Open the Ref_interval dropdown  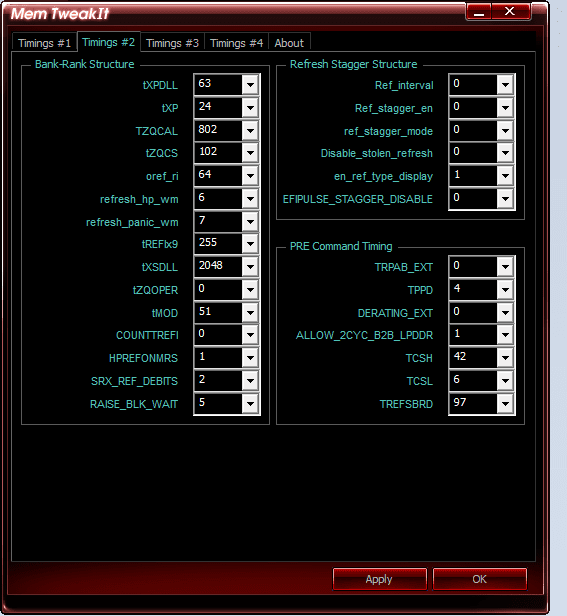505,84
